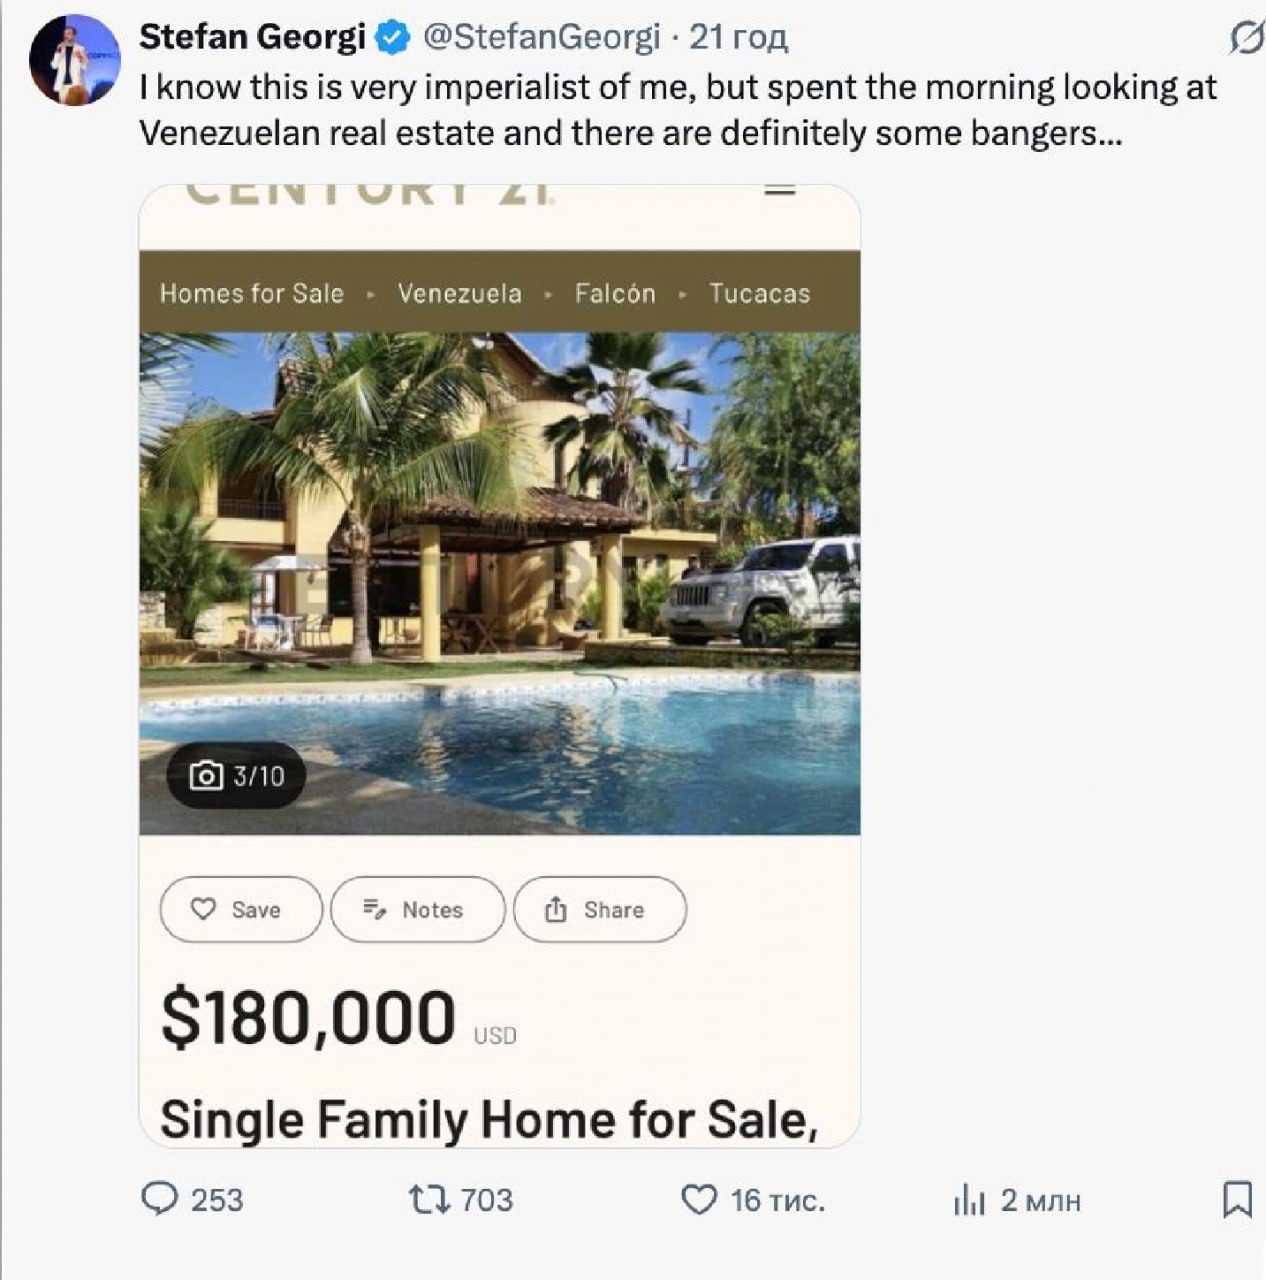This screenshot has width=1266, height=1280.
Task: Select the Venezuela breadcrumb item
Action: pyautogui.click(x=459, y=293)
